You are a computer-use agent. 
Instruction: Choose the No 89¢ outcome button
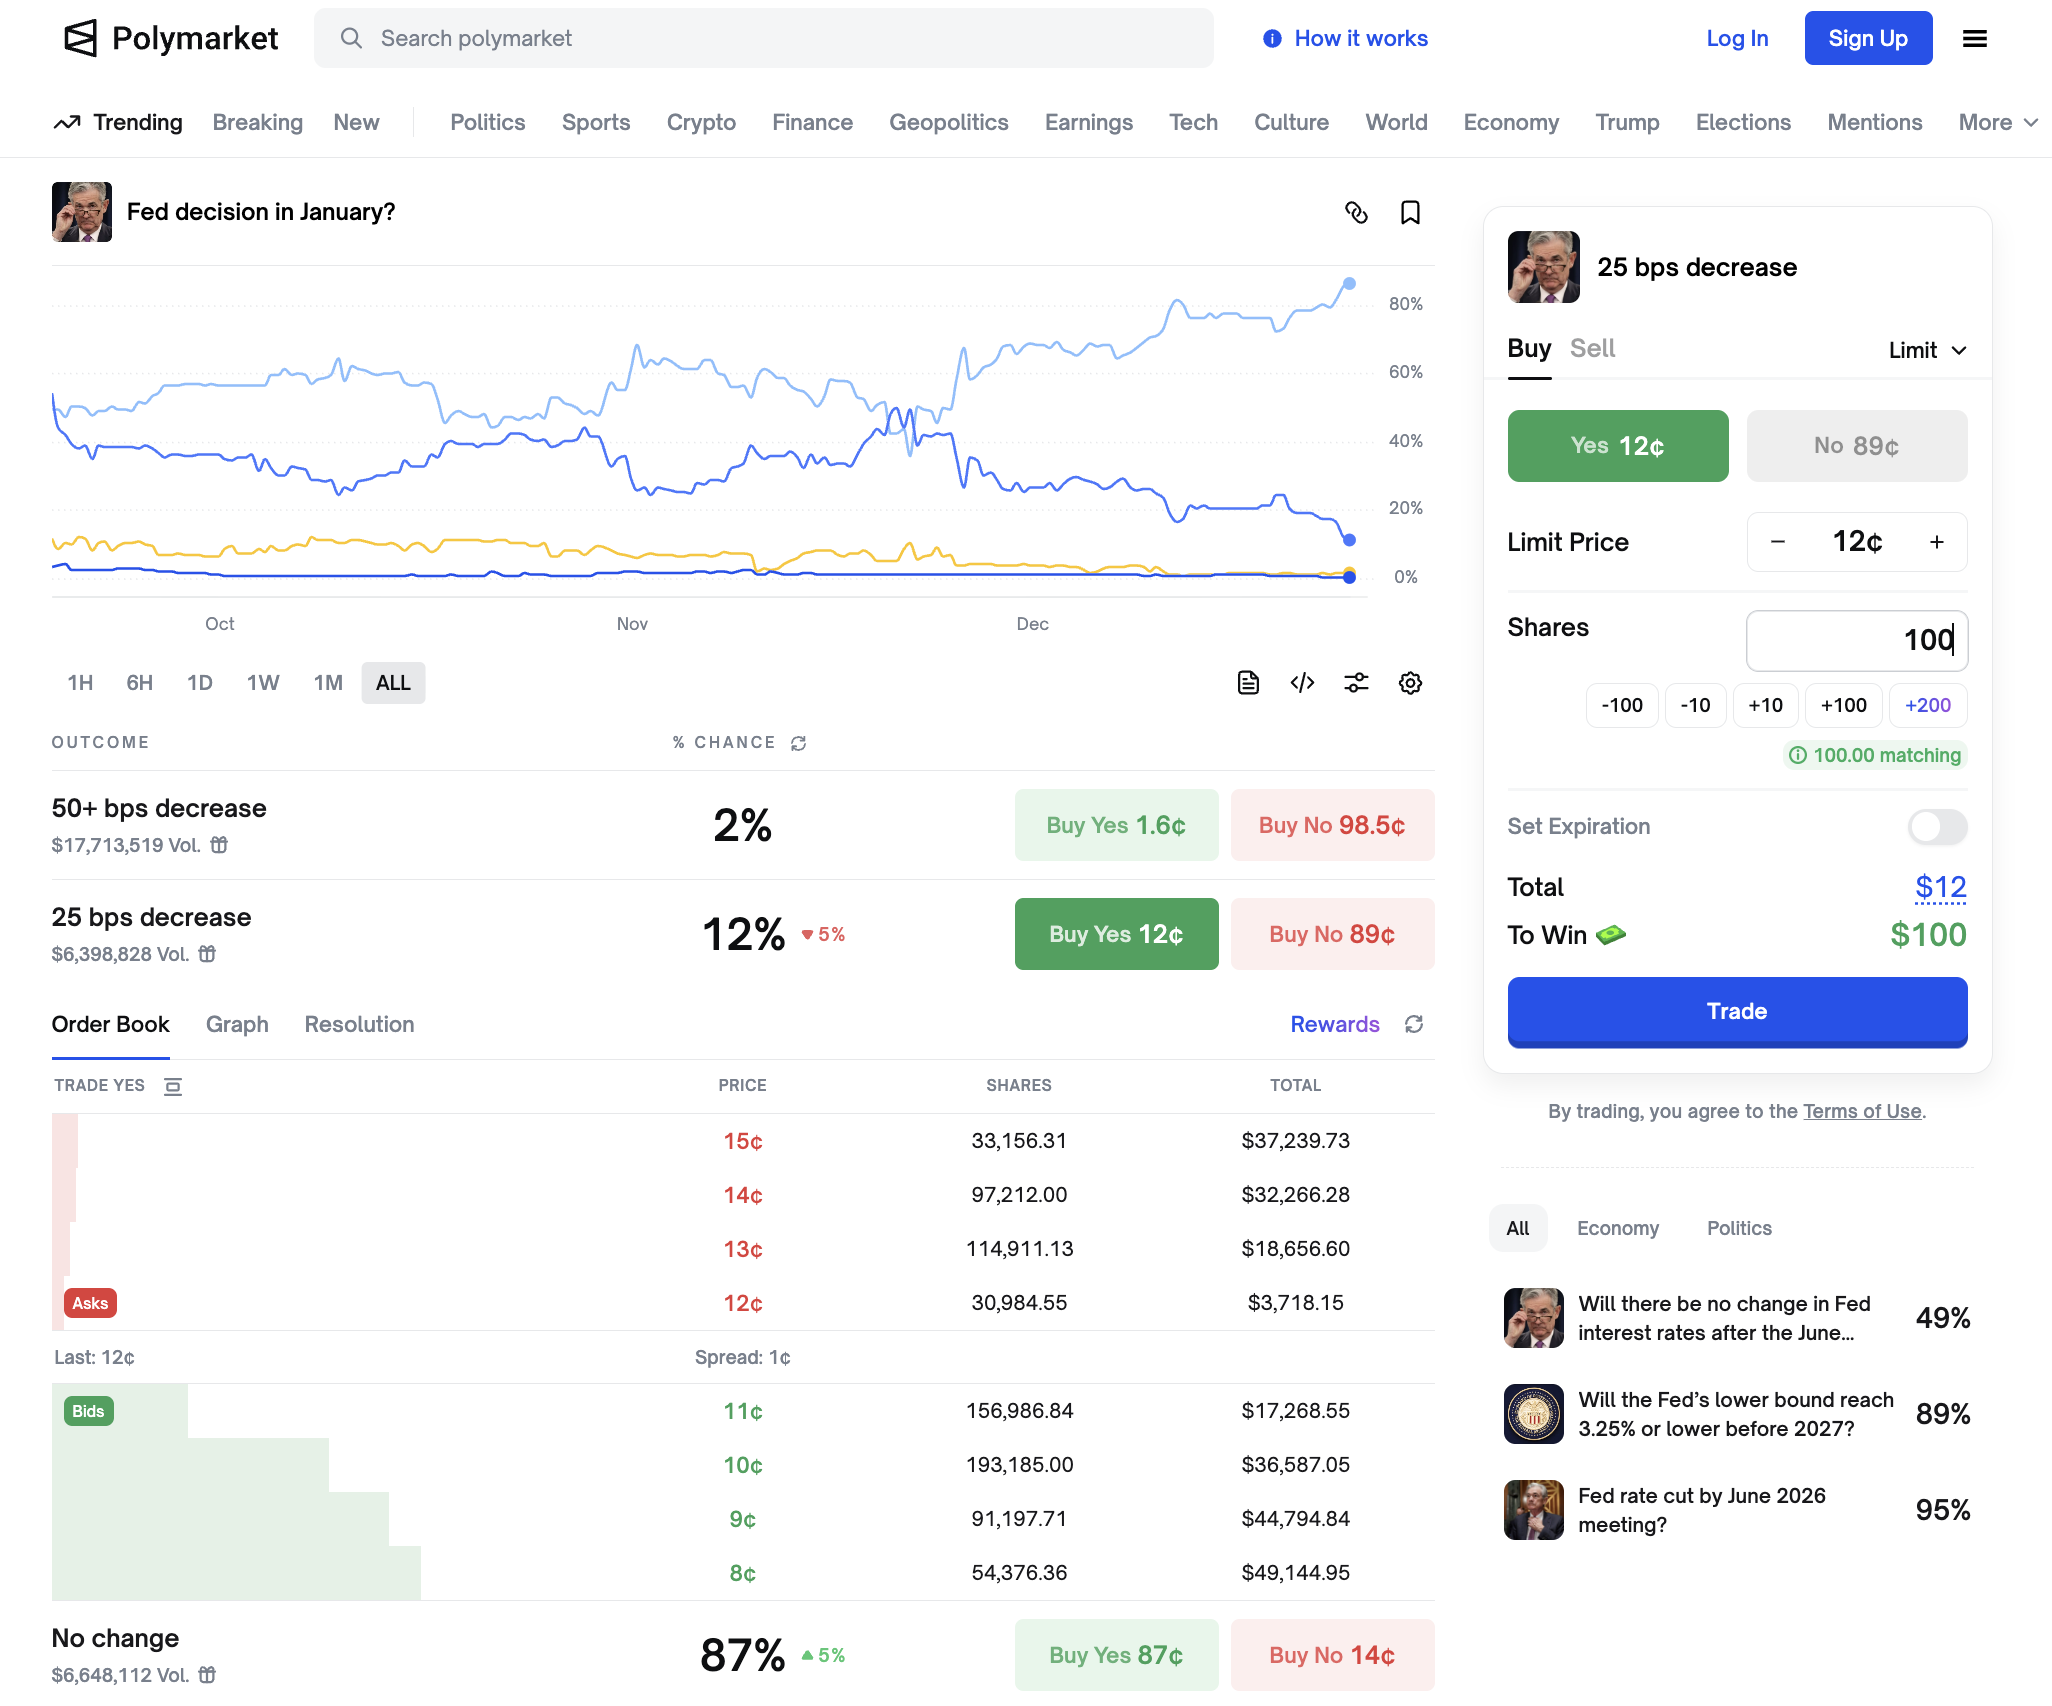click(x=1856, y=446)
